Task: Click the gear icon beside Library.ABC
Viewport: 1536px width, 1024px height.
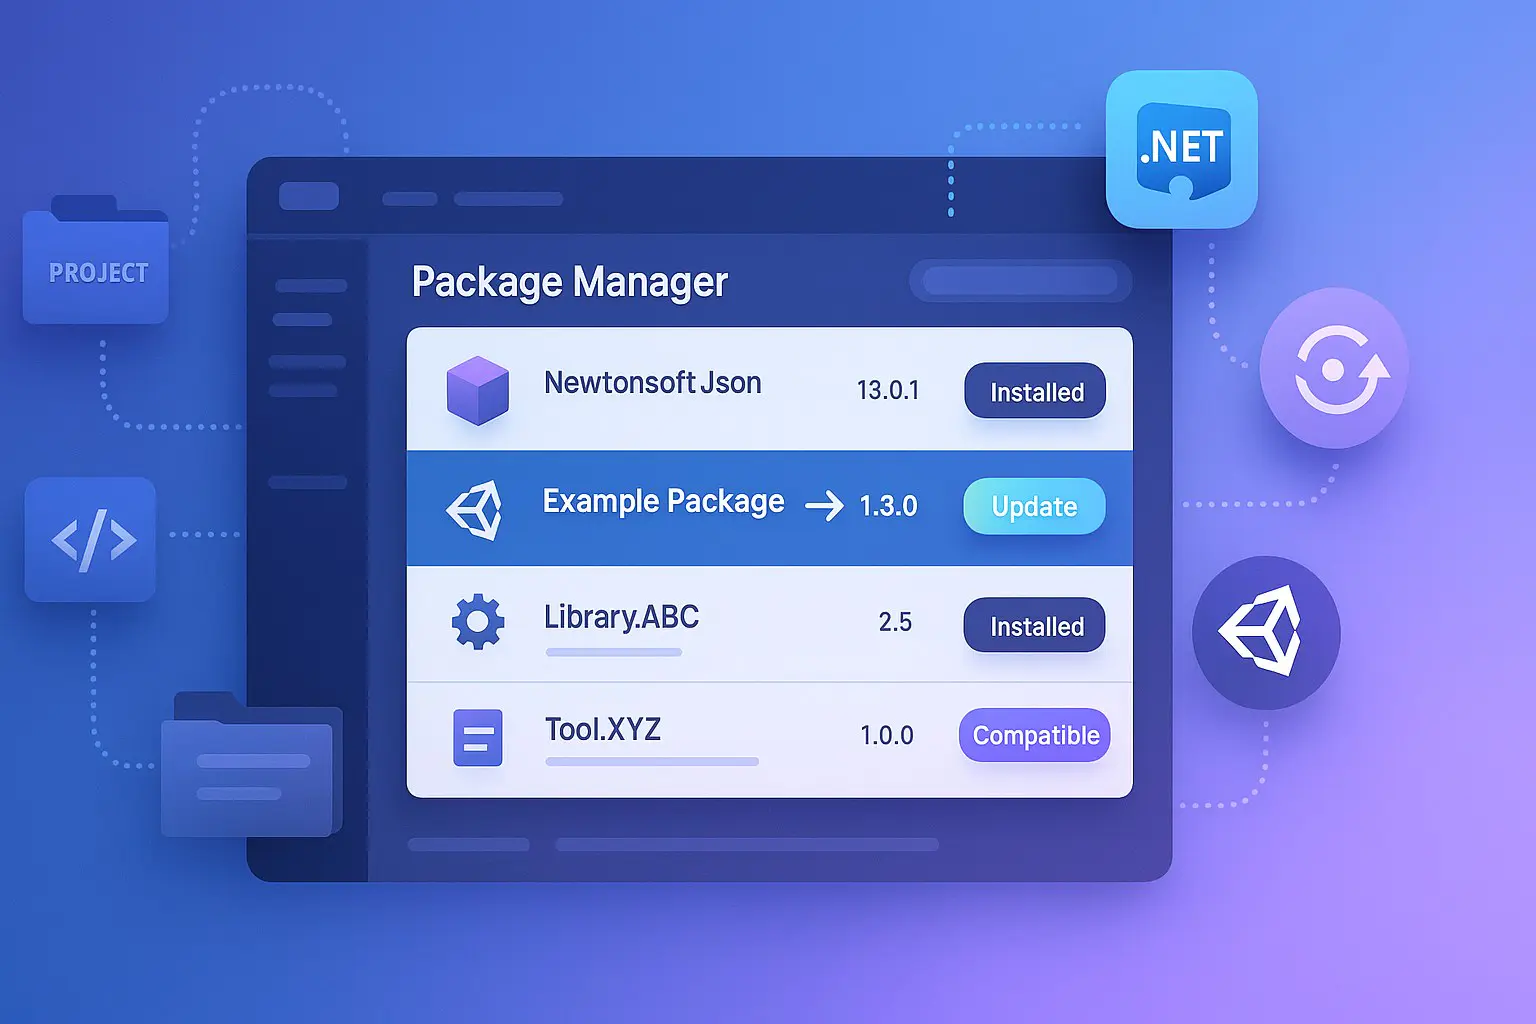Action: [x=478, y=622]
